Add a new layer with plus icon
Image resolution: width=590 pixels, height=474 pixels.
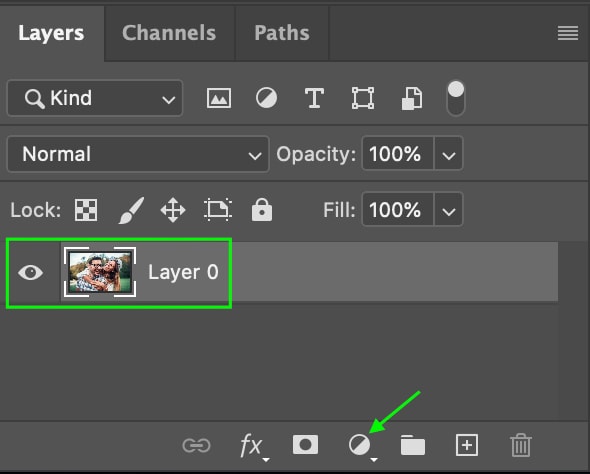(467, 445)
